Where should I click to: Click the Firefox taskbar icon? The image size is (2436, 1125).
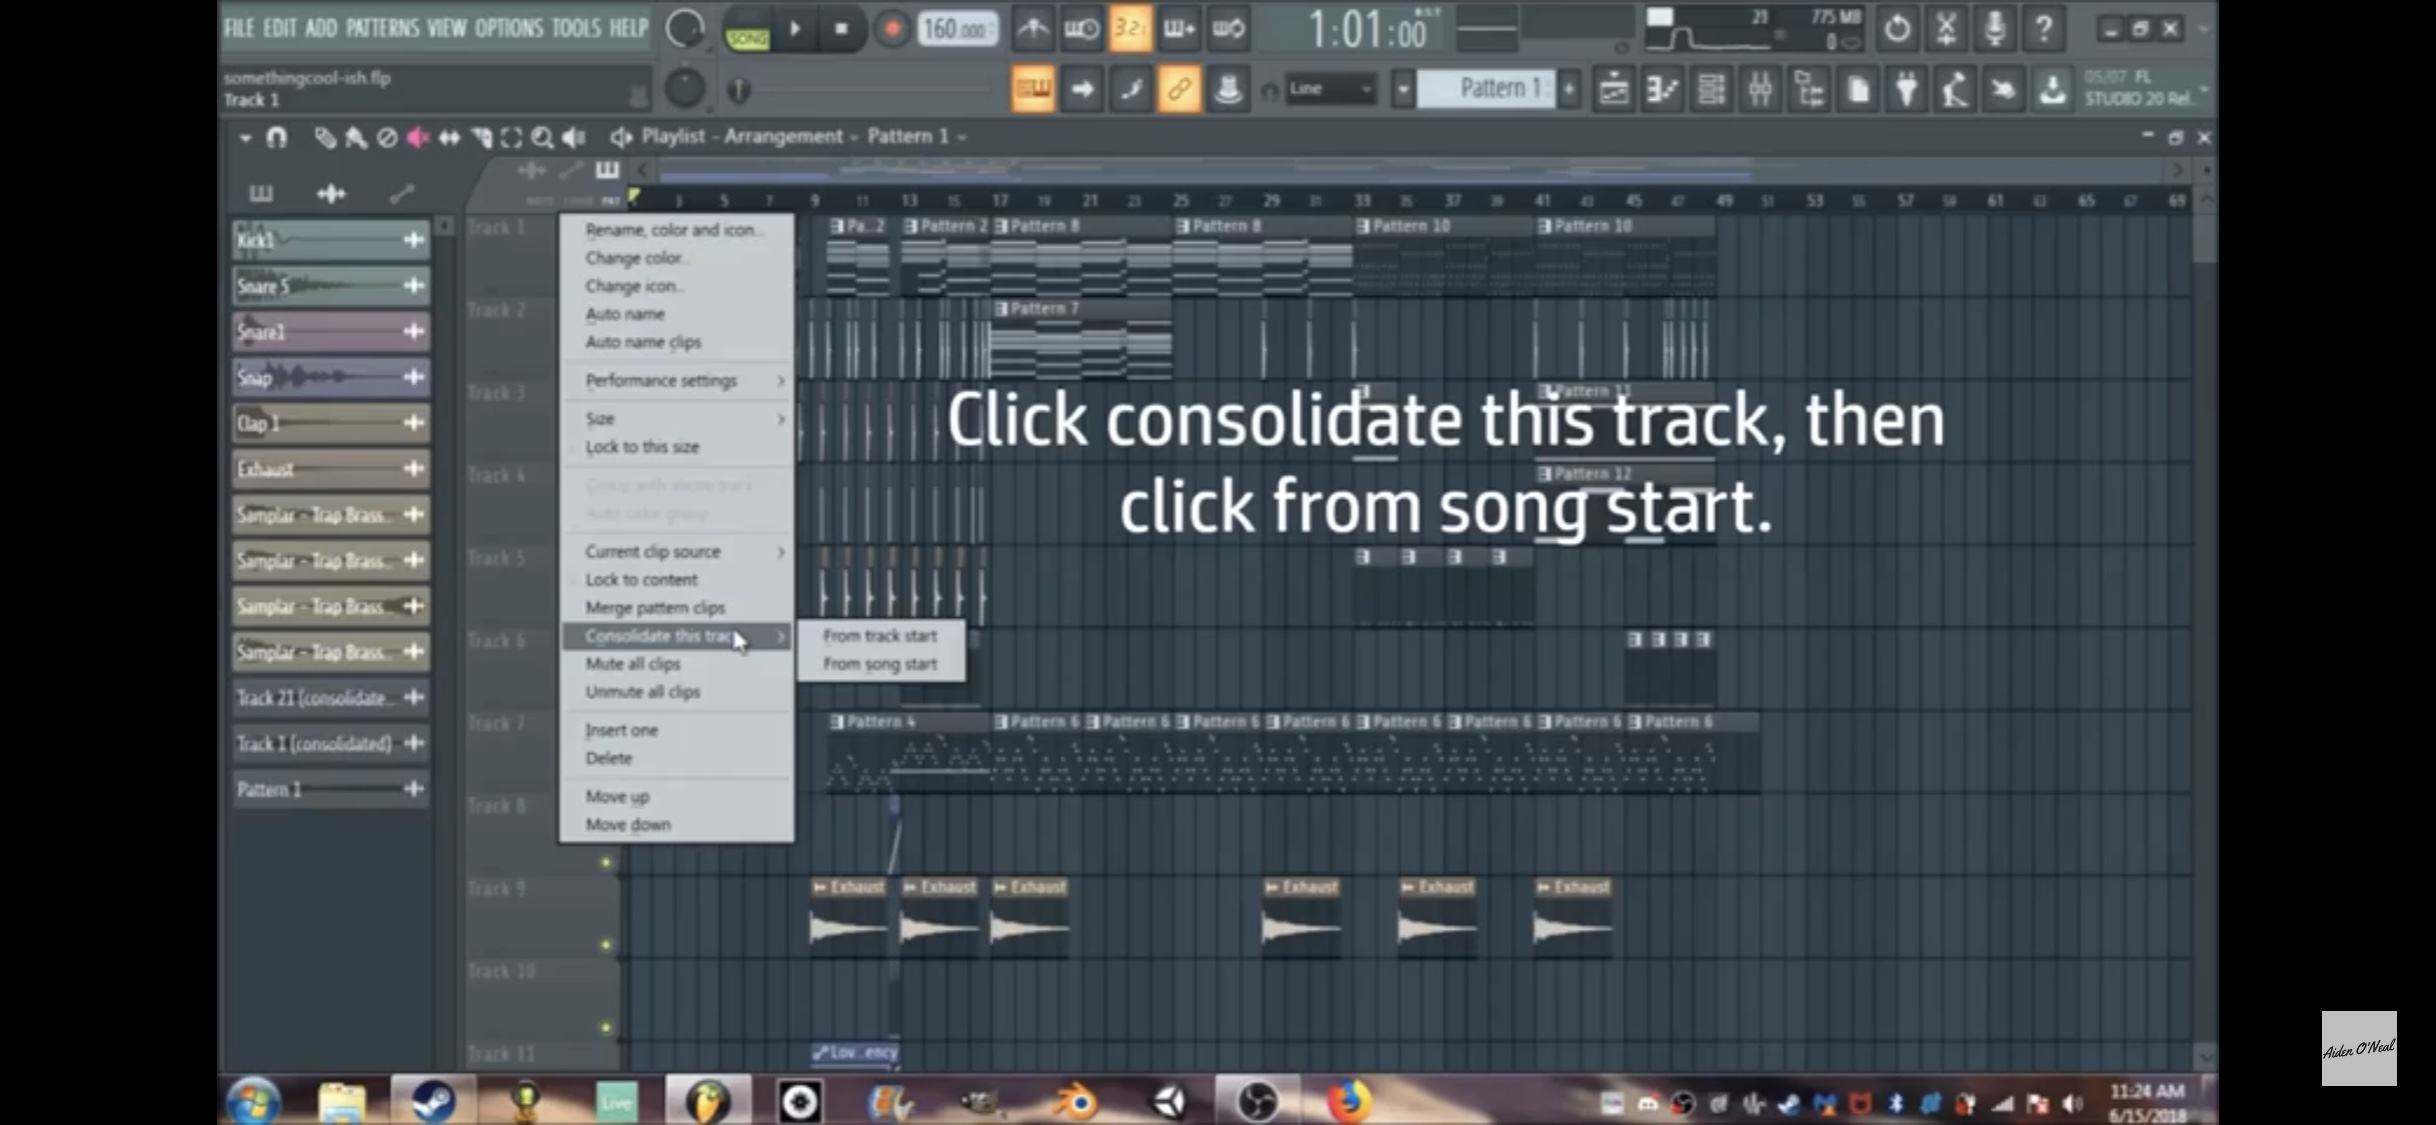click(1348, 1101)
